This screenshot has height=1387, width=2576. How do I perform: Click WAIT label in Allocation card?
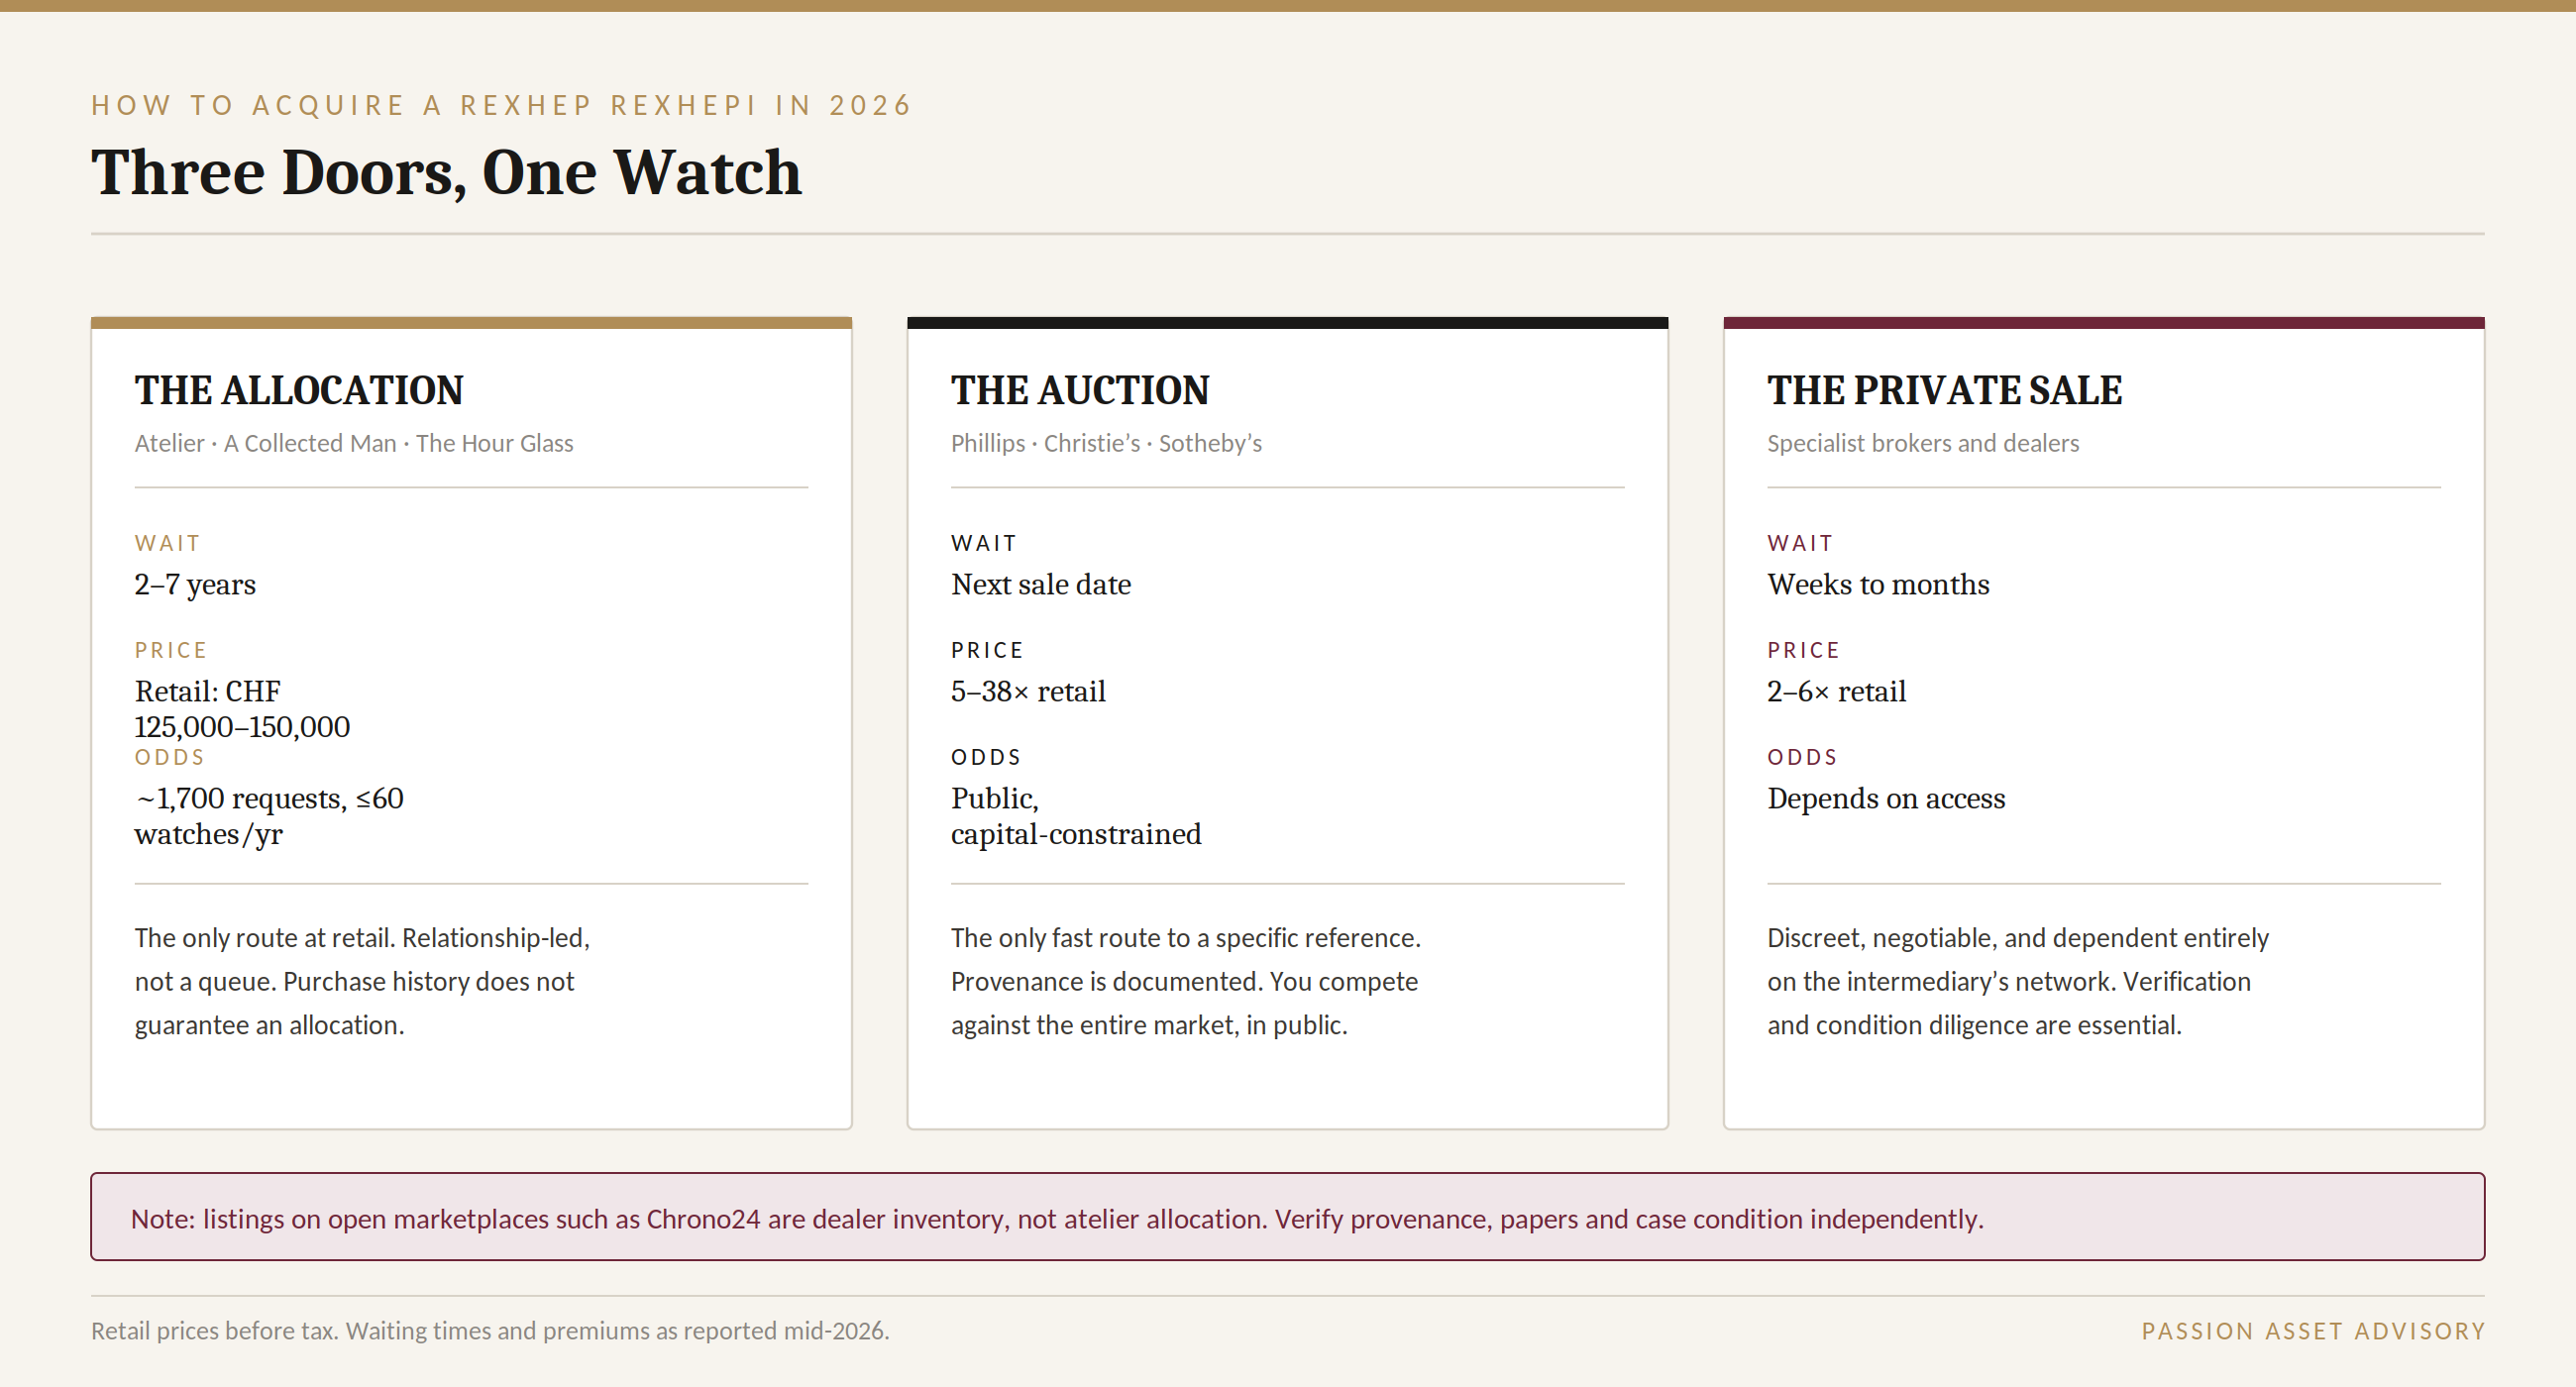168,543
